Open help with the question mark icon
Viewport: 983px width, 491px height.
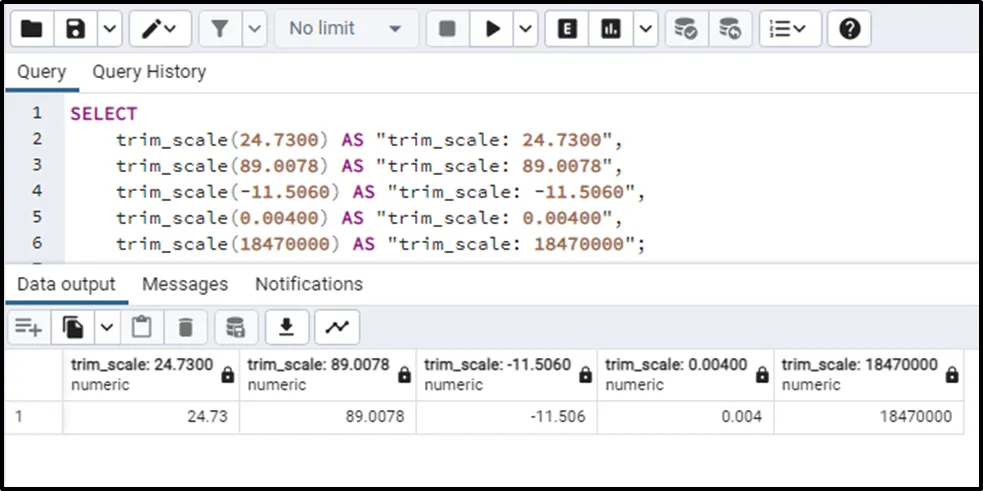click(x=850, y=29)
